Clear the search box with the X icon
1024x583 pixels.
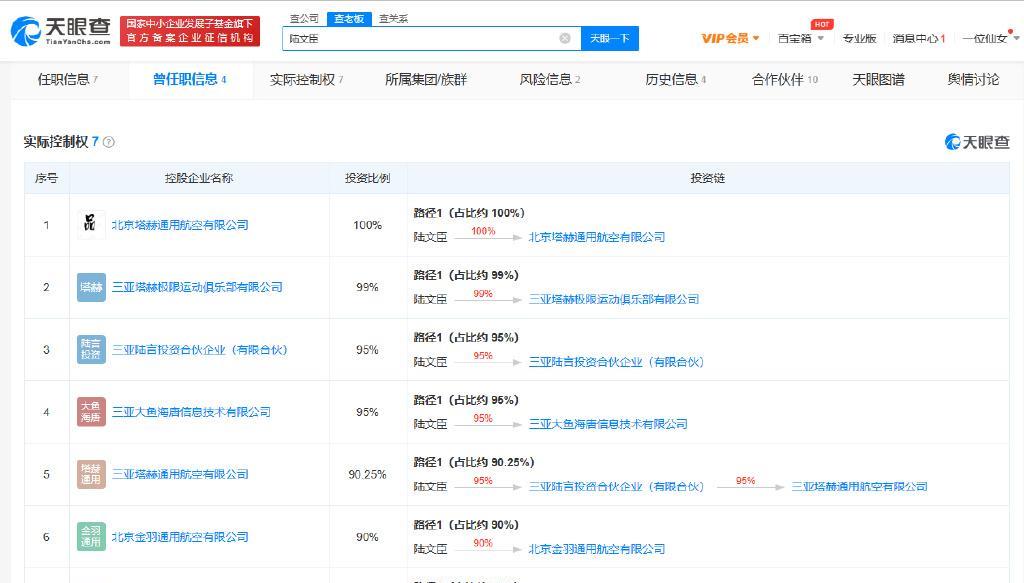click(x=565, y=39)
